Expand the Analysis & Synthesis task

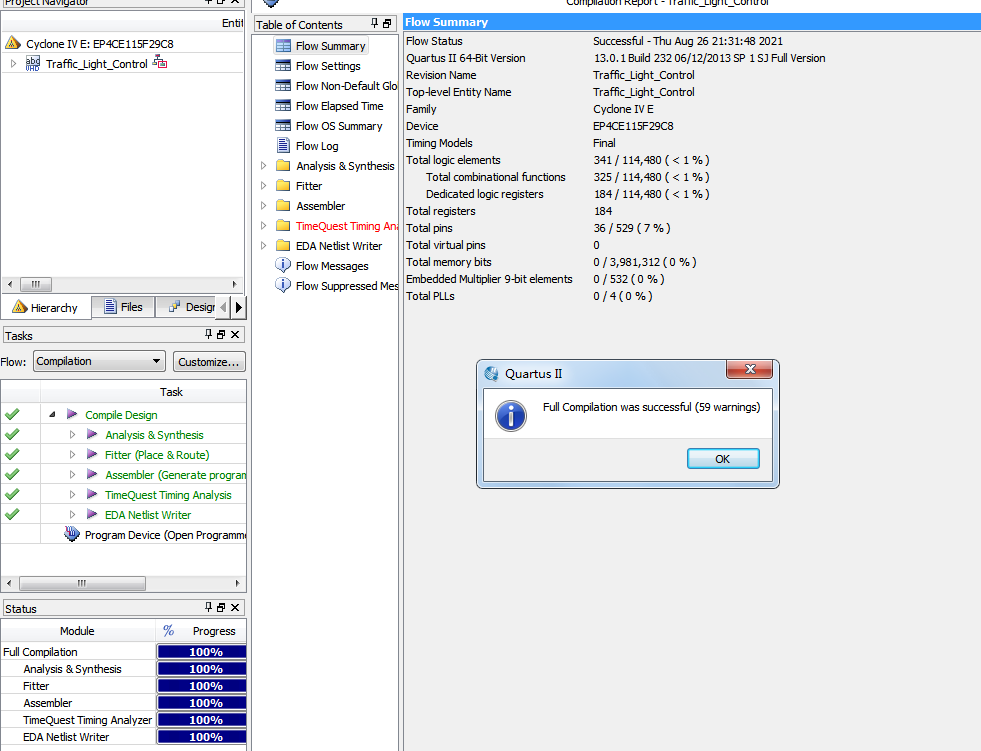coord(73,434)
